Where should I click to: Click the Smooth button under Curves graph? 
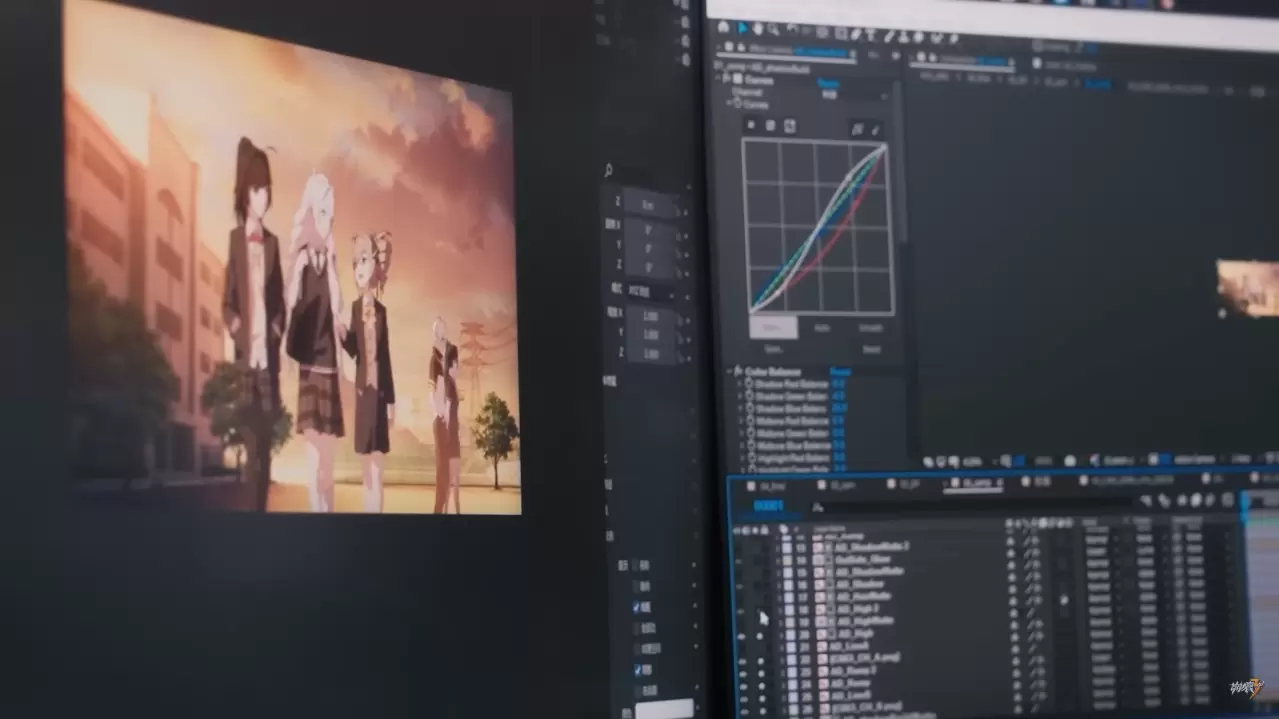coord(871,328)
